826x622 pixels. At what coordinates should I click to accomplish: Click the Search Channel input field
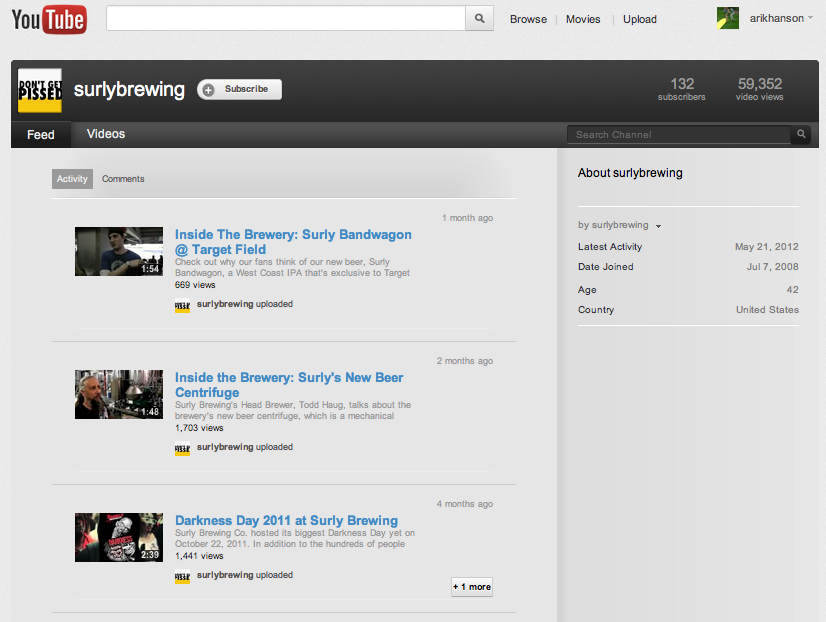[679, 134]
